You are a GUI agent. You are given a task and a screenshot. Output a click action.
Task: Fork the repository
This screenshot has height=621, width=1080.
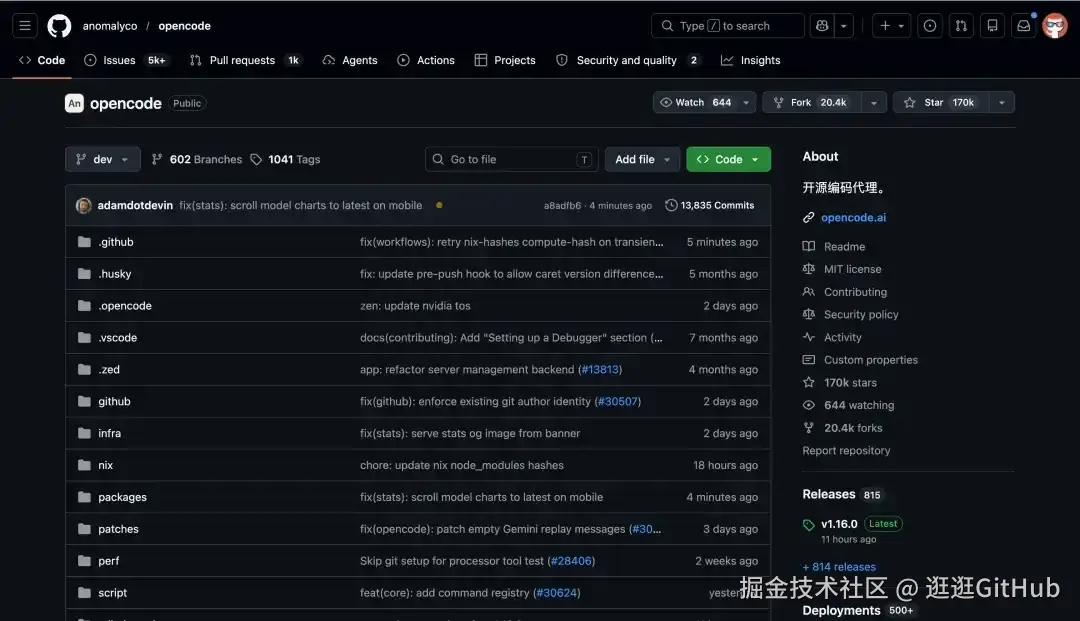pyautogui.click(x=811, y=102)
